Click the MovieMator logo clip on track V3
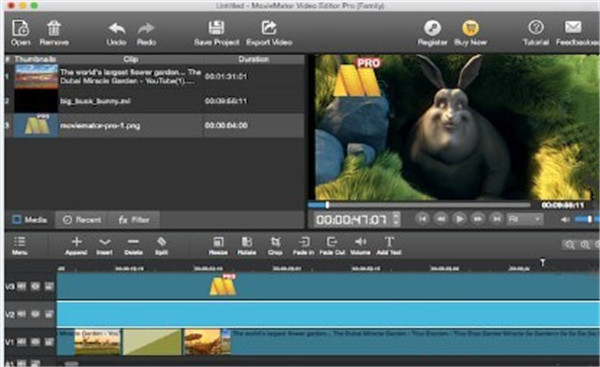This screenshot has height=367, width=600. pos(223,285)
